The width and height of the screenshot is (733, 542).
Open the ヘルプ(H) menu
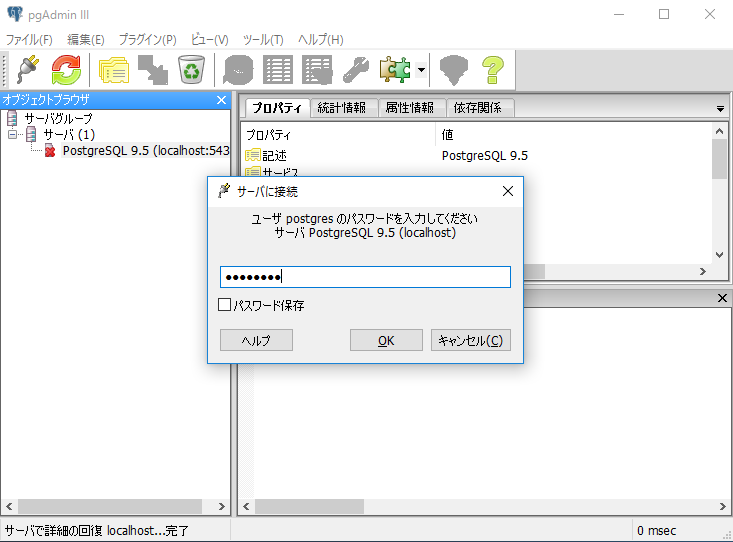pos(321,40)
